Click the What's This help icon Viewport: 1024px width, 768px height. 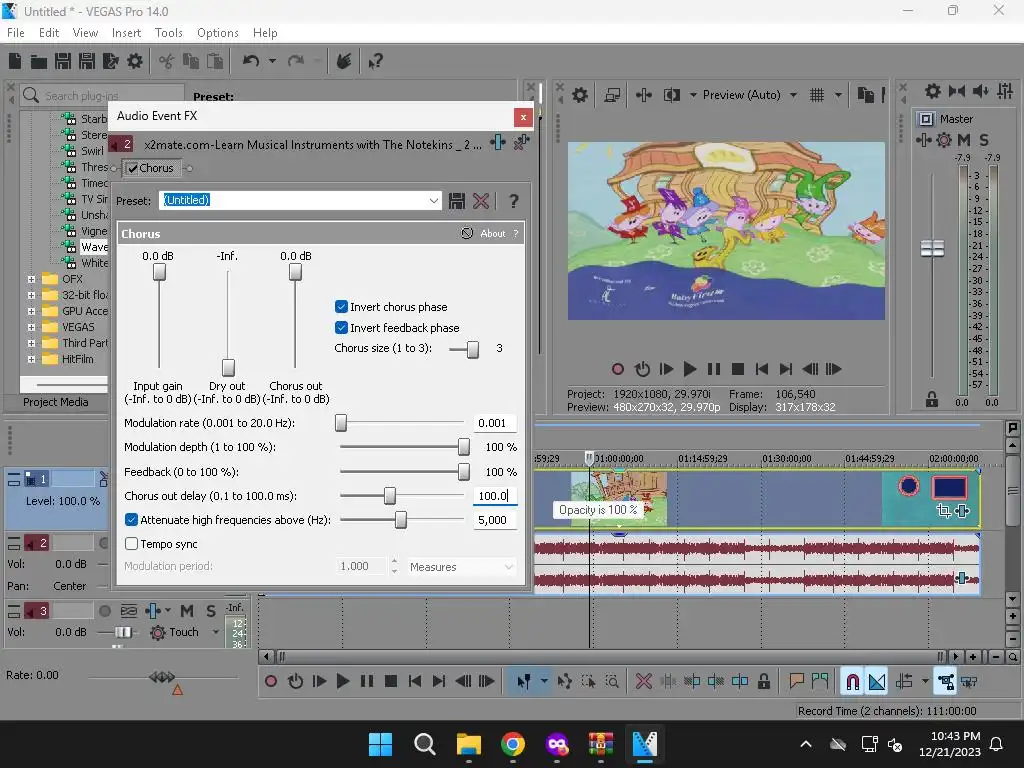click(x=375, y=61)
